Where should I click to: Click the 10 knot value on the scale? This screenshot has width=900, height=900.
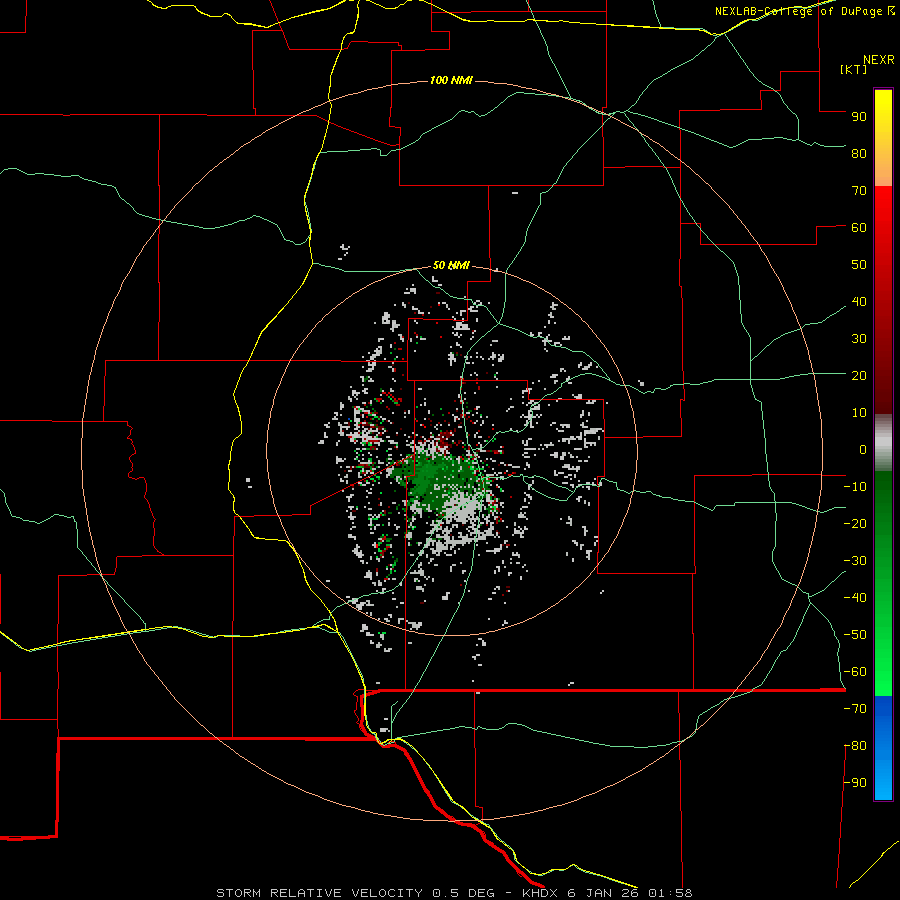tap(859, 413)
